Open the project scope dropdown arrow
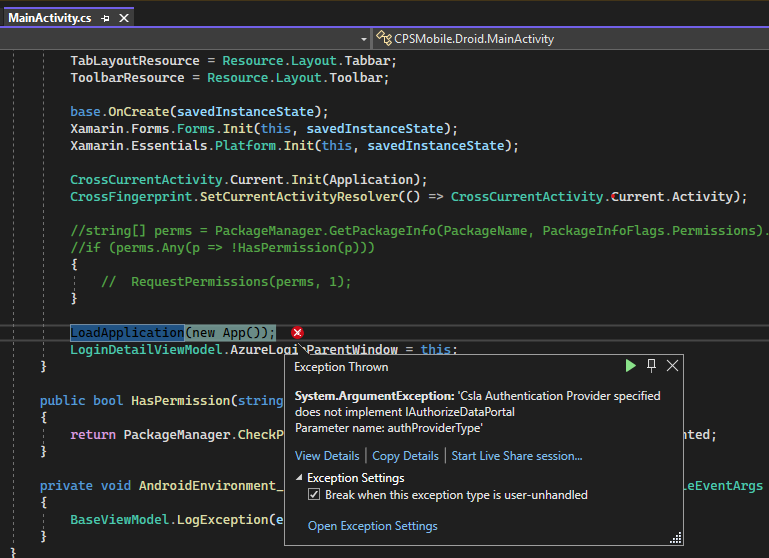 (x=363, y=39)
